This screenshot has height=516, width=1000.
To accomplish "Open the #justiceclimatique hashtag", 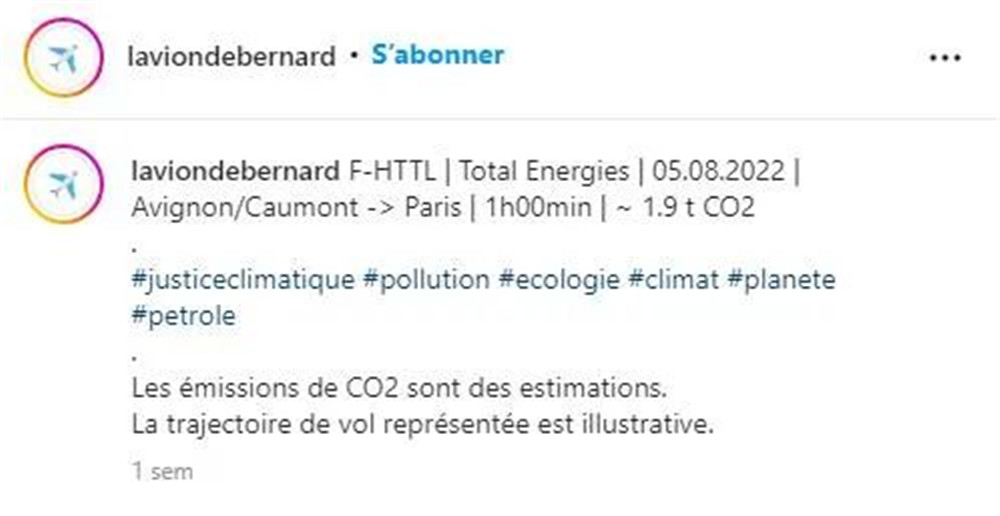I will (x=242, y=280).
